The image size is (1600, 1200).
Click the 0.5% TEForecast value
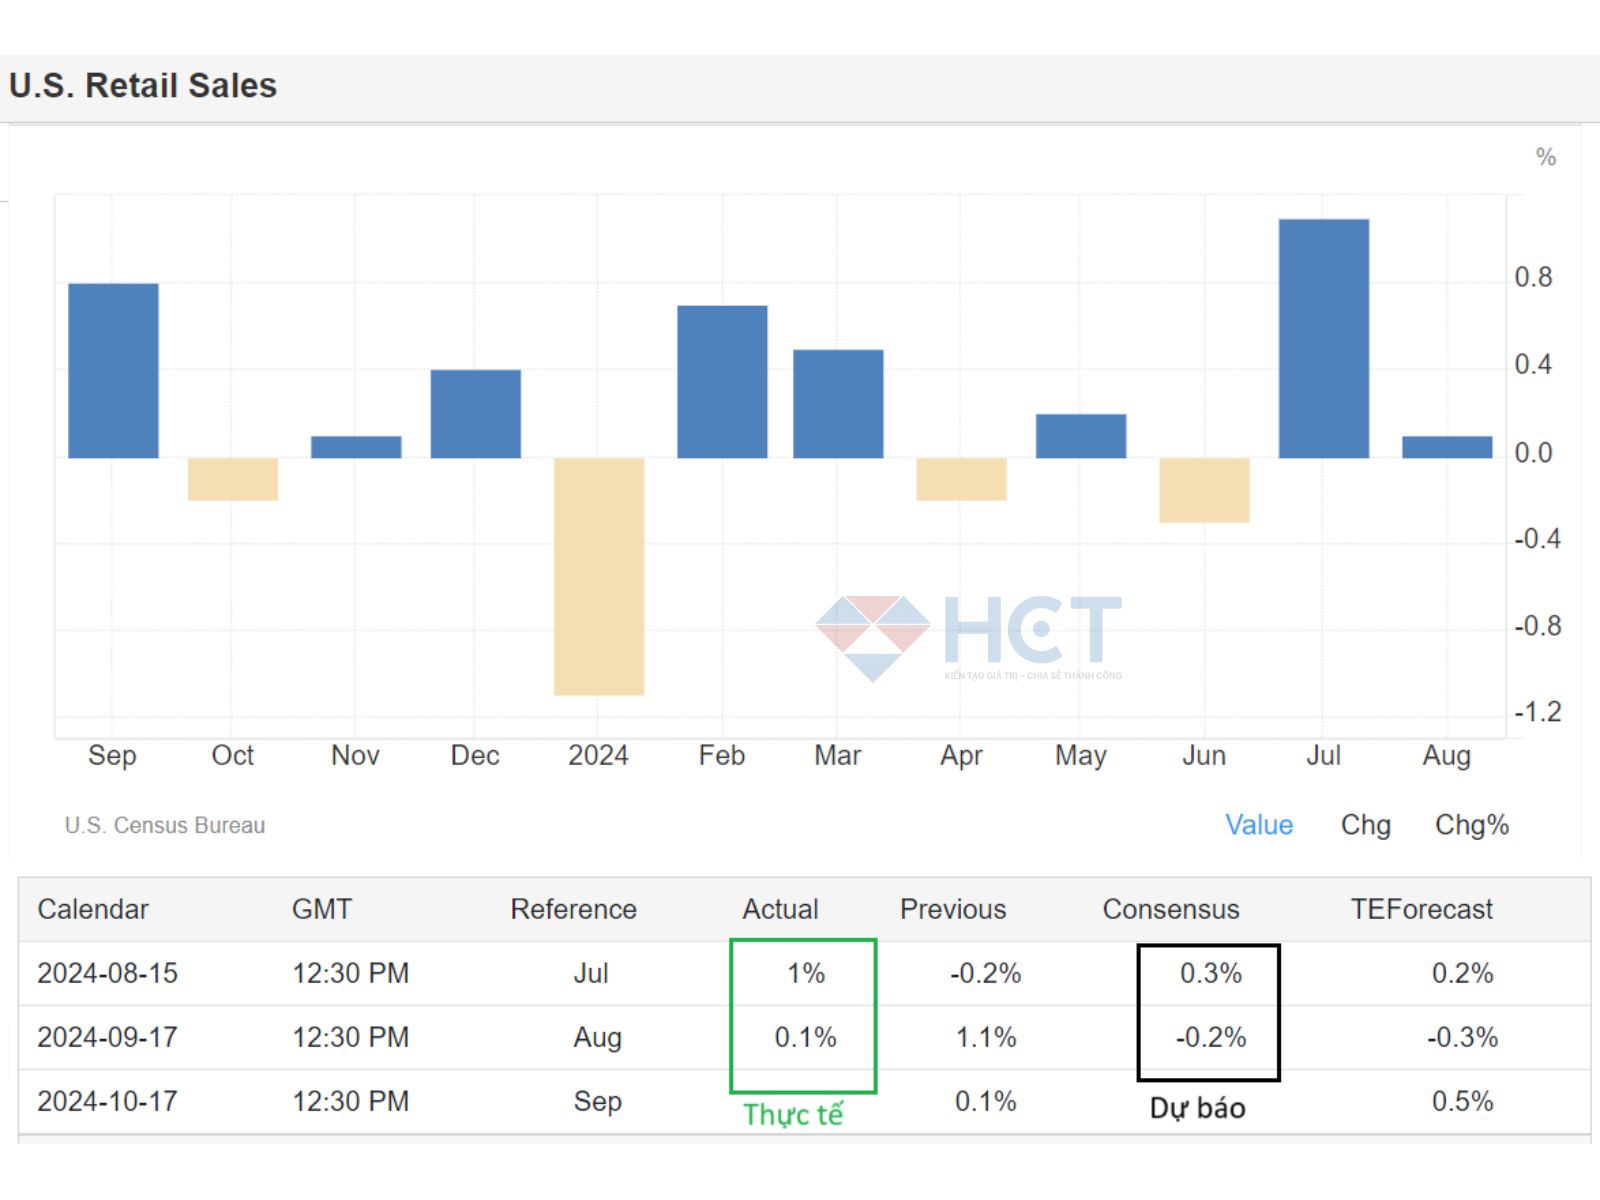[x=1462, y=1101]
